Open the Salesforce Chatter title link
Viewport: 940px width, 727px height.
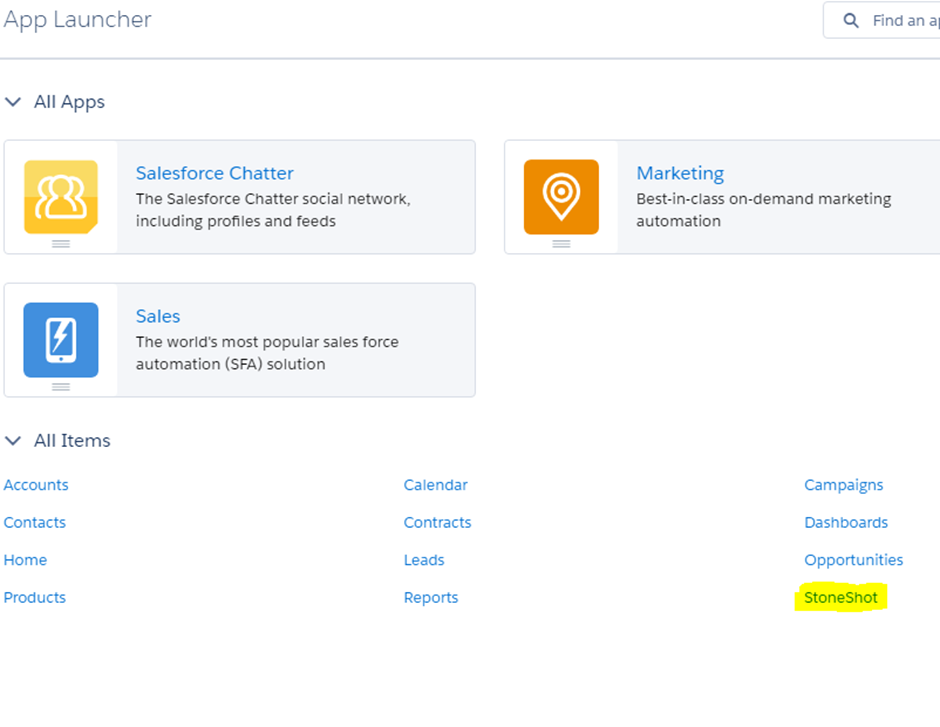215,173
